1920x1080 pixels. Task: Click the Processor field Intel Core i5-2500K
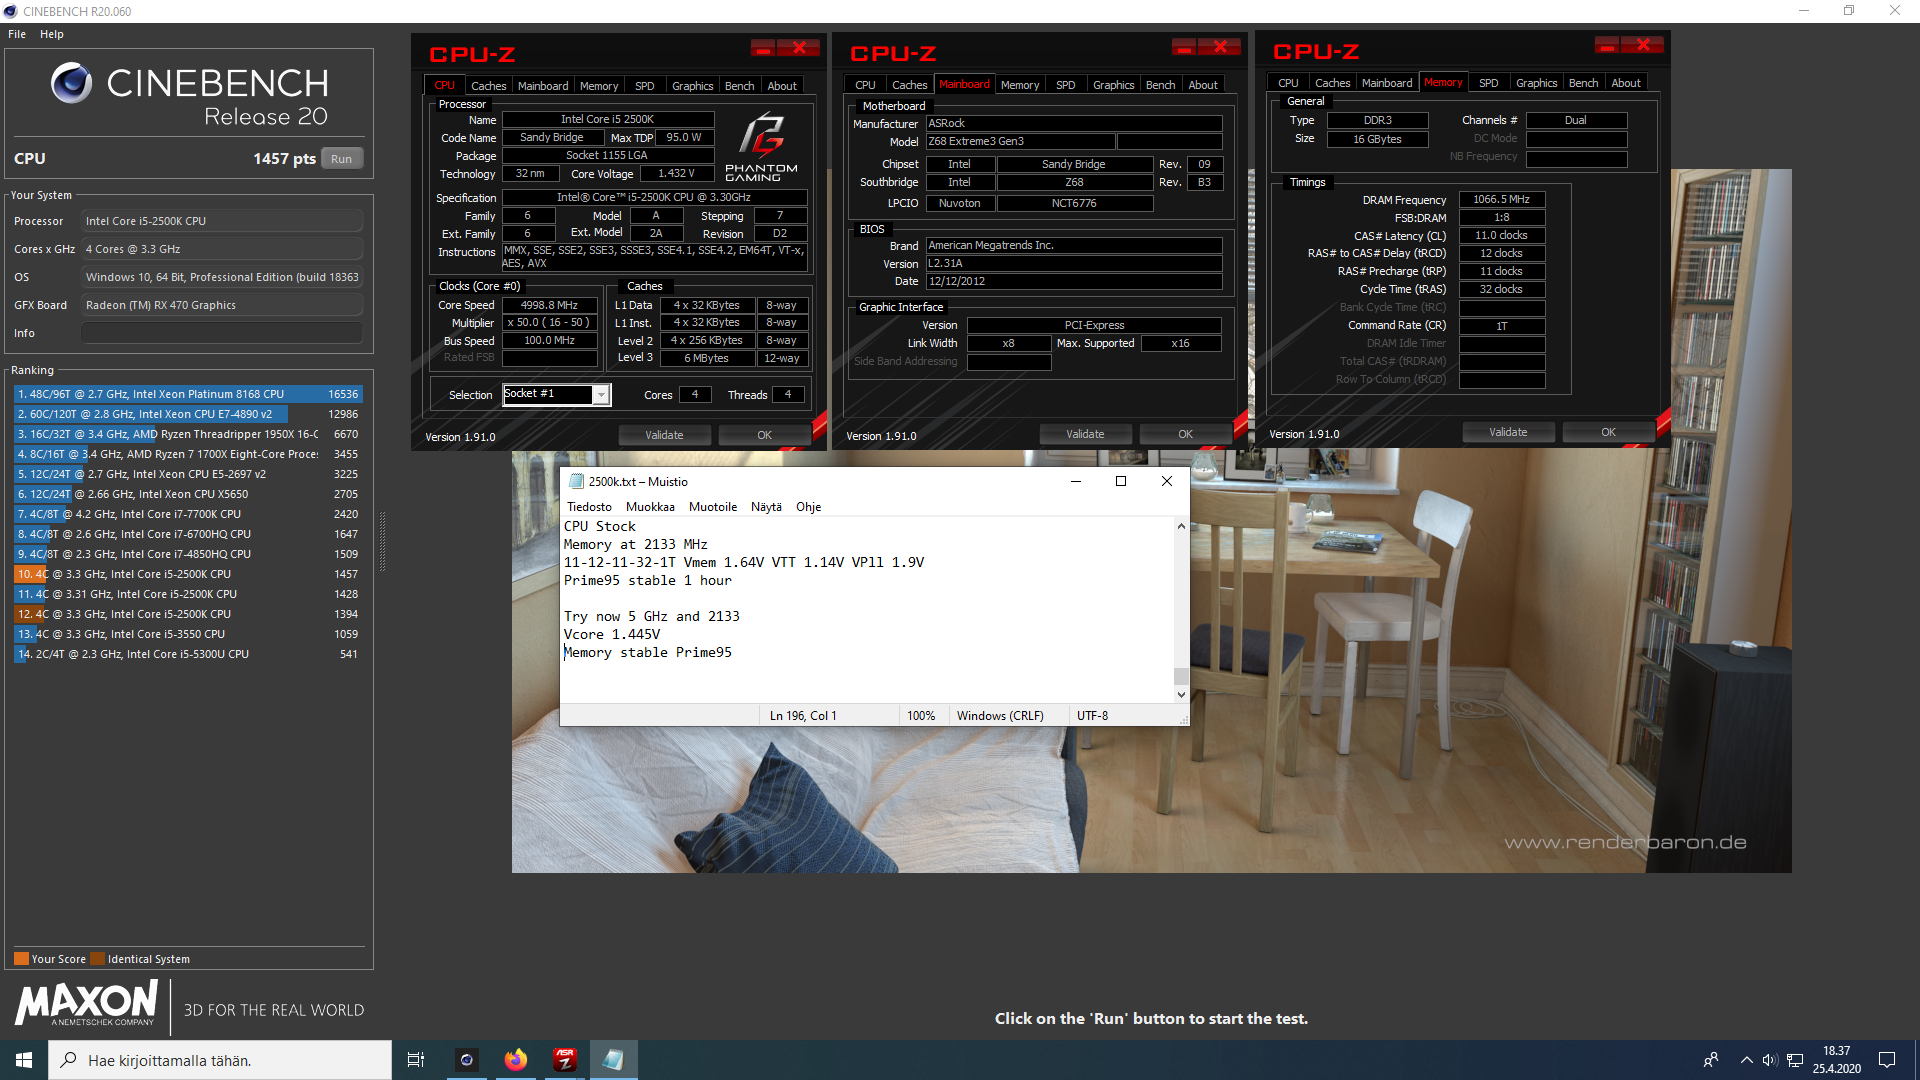222,221
